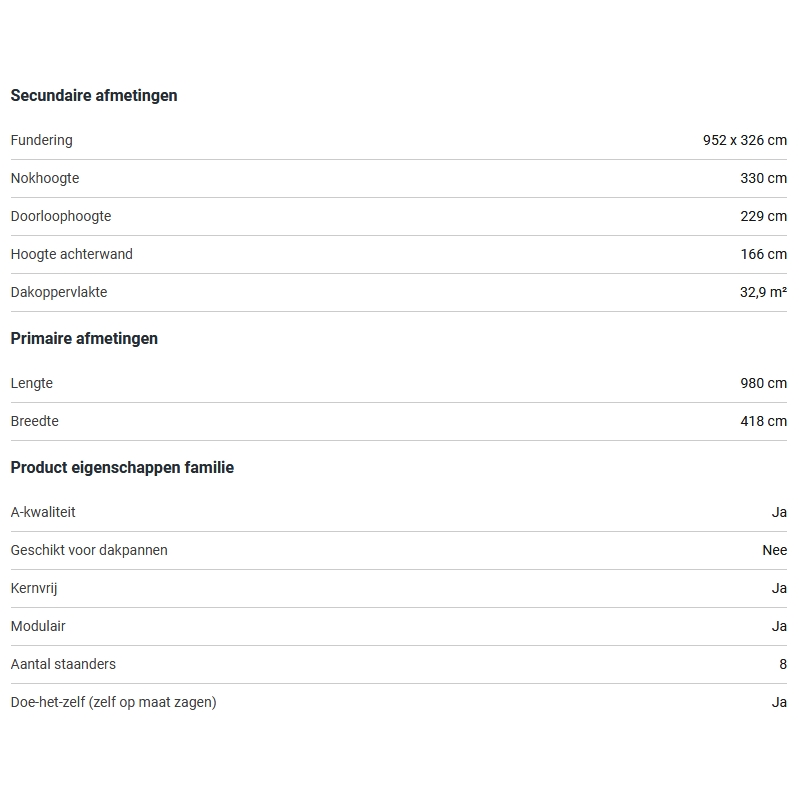799x799 pixels.
Task: Click the 980 cm length value
Action: tap(763, 384)
